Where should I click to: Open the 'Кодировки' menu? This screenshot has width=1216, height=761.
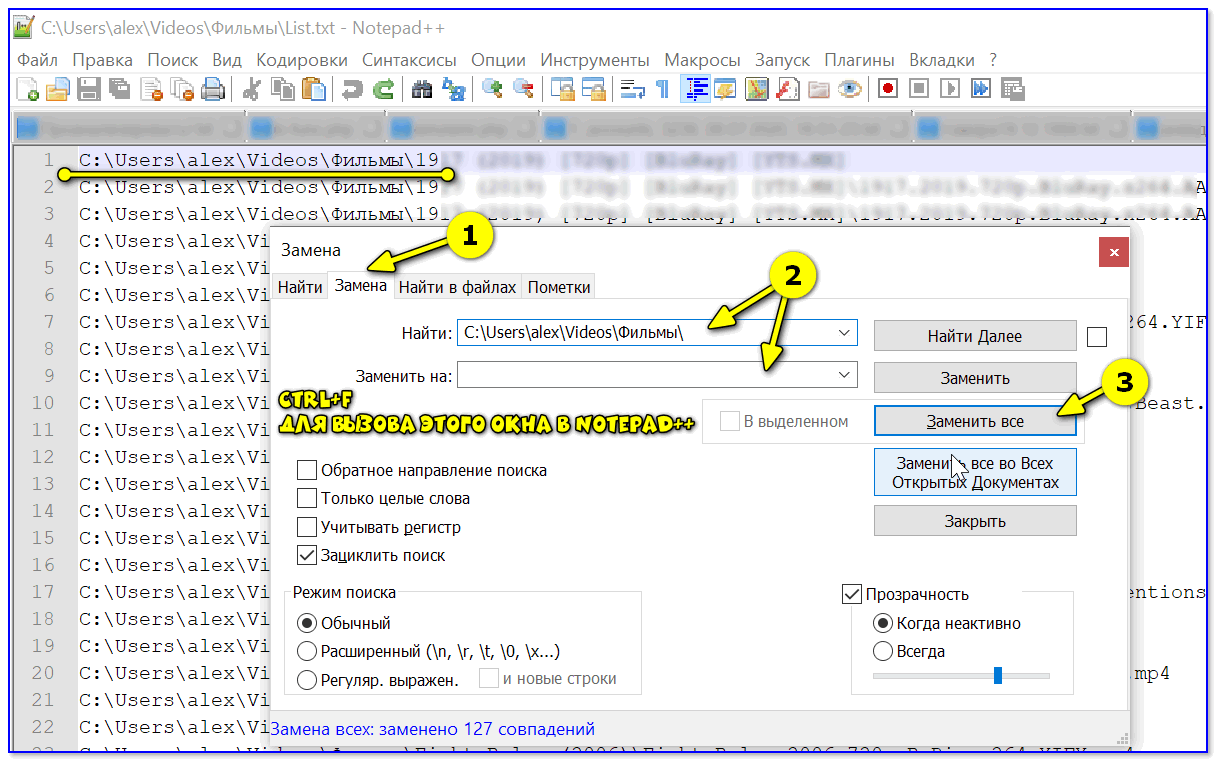(302, 60)
